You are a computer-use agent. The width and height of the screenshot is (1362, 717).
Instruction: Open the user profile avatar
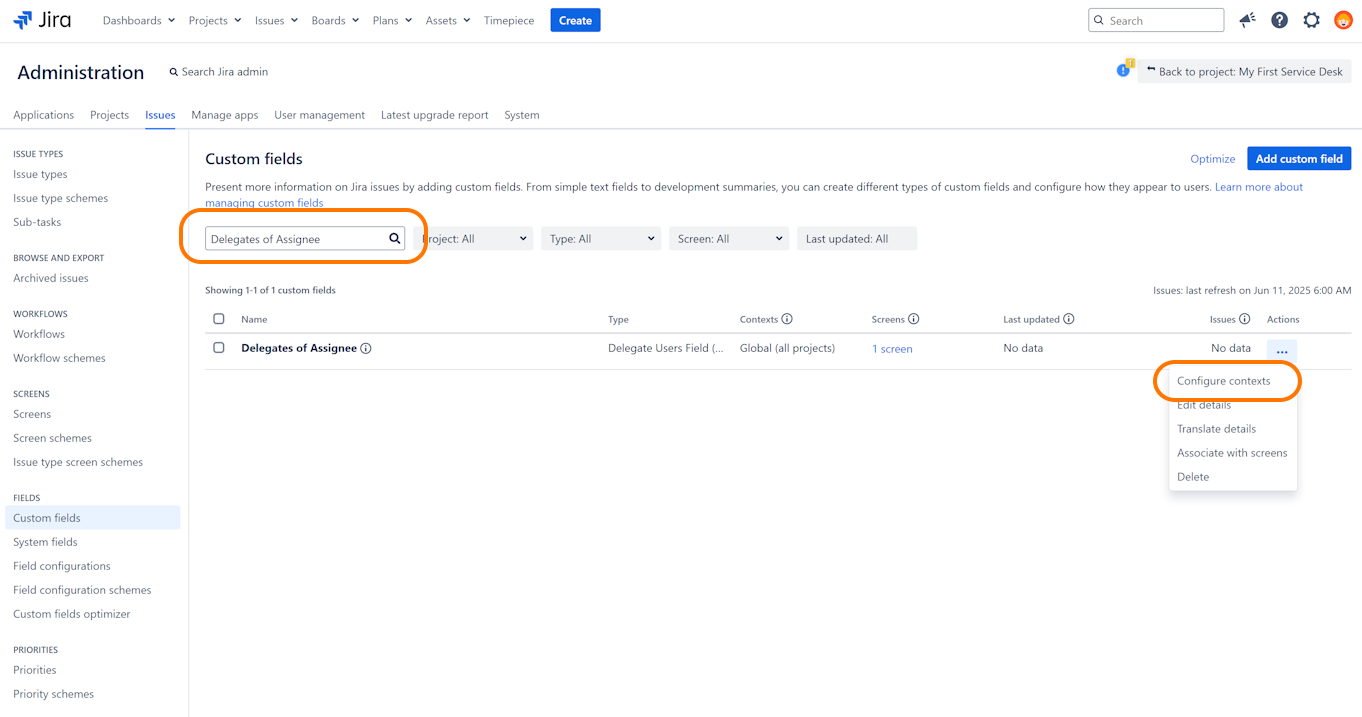1343,20
